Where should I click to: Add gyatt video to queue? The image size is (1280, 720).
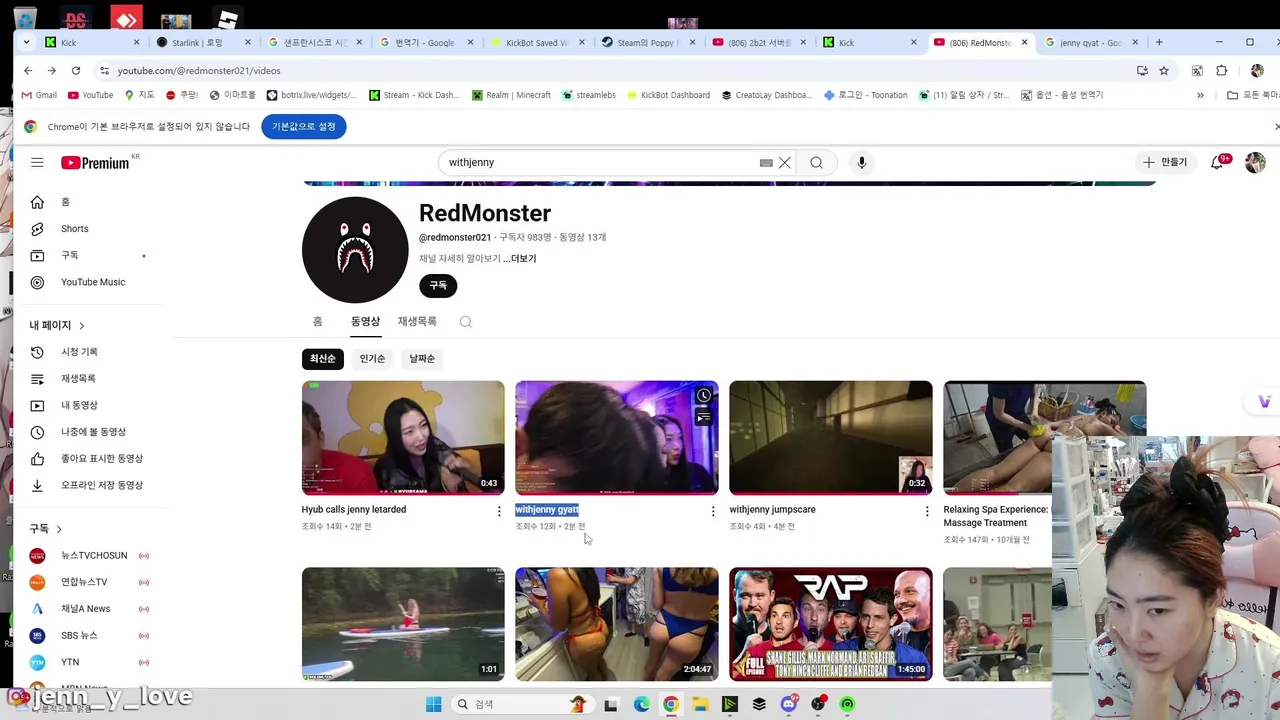(704, 416)
